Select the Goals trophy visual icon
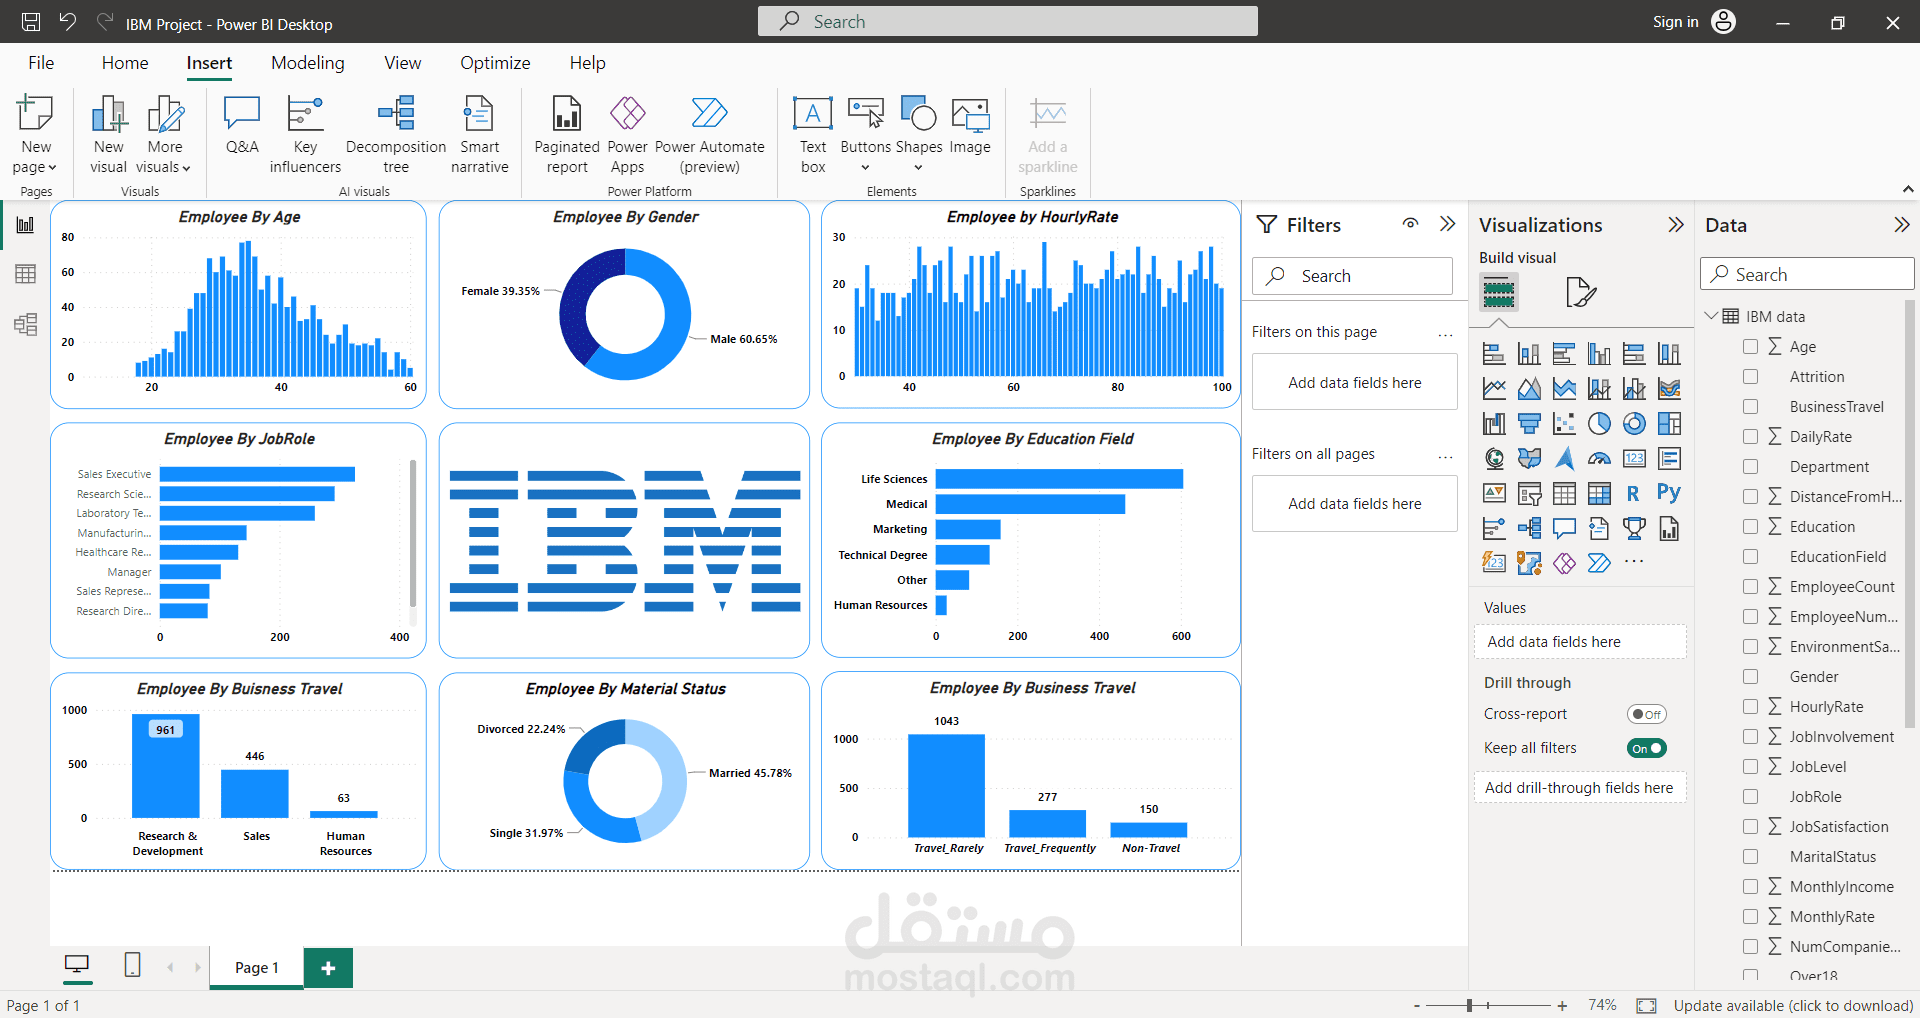The height and width of the screenshot is (1018, 1920). click(x=1634, y=529)
